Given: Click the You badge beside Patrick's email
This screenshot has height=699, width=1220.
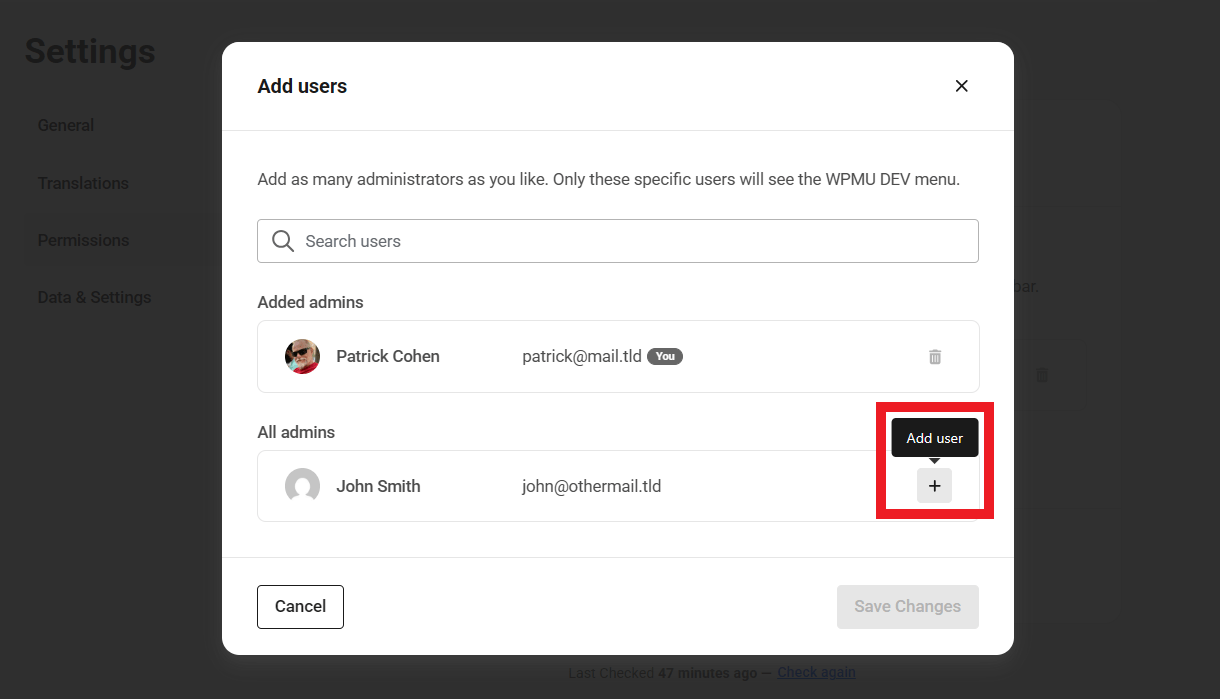Looking at the screenshot, I should (665, 356).
